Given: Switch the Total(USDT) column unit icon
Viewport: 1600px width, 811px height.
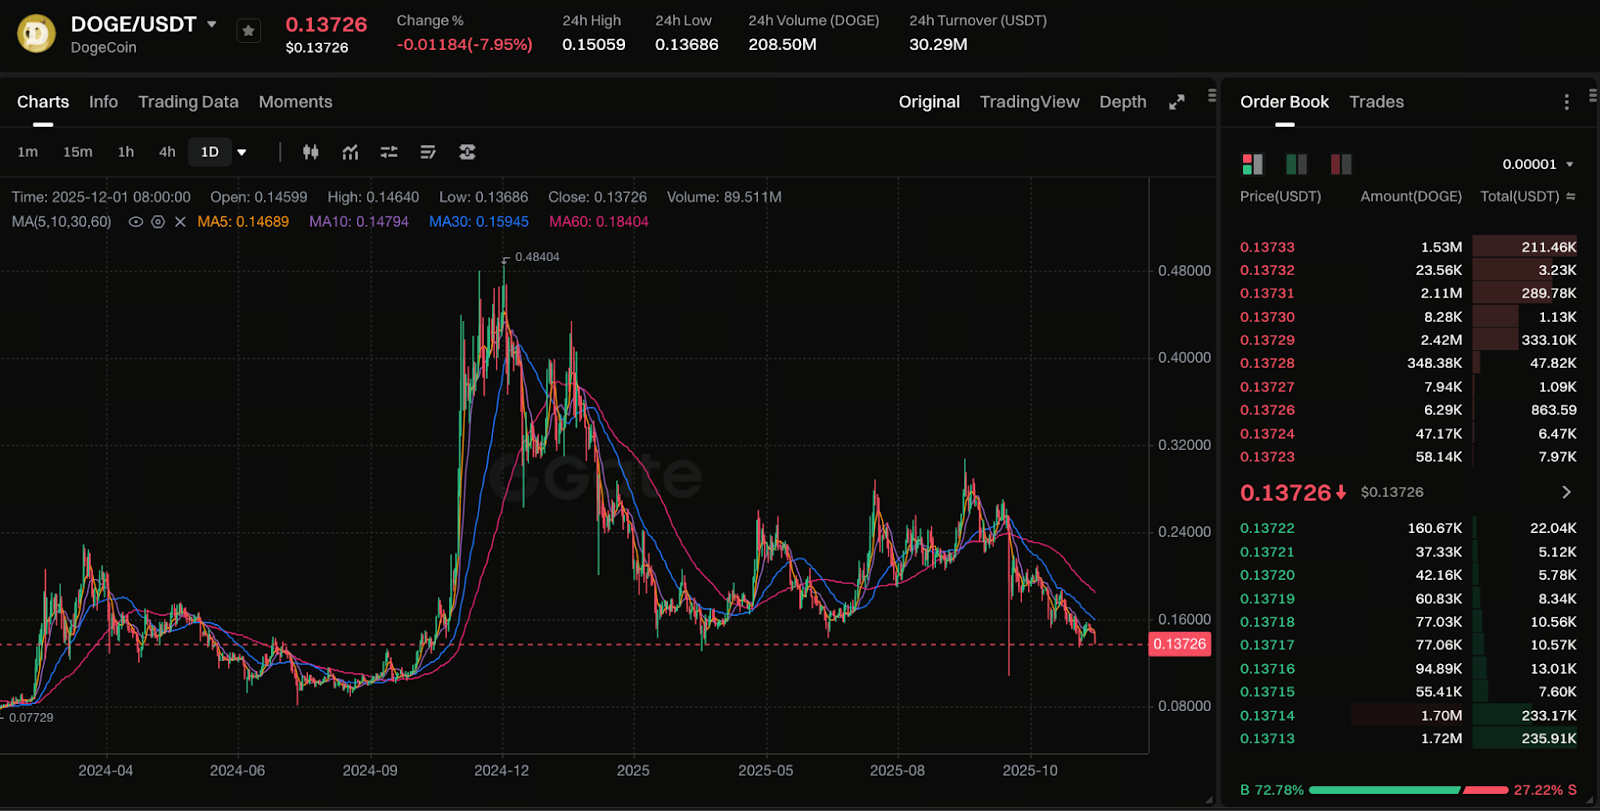Looking at the screenshot, I should [x=1571, y=196].
